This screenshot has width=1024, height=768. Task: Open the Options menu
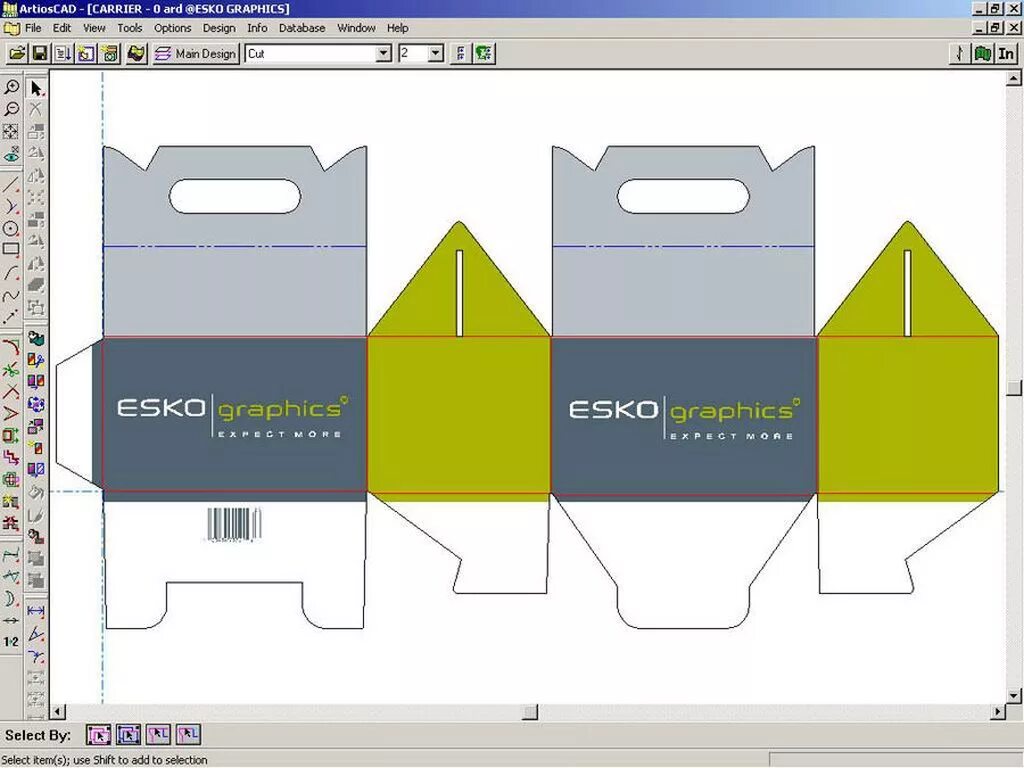172,28
